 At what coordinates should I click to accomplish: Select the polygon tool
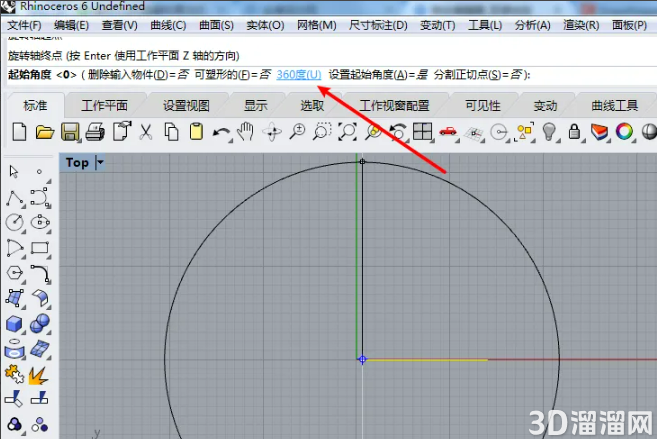point(15,273)
